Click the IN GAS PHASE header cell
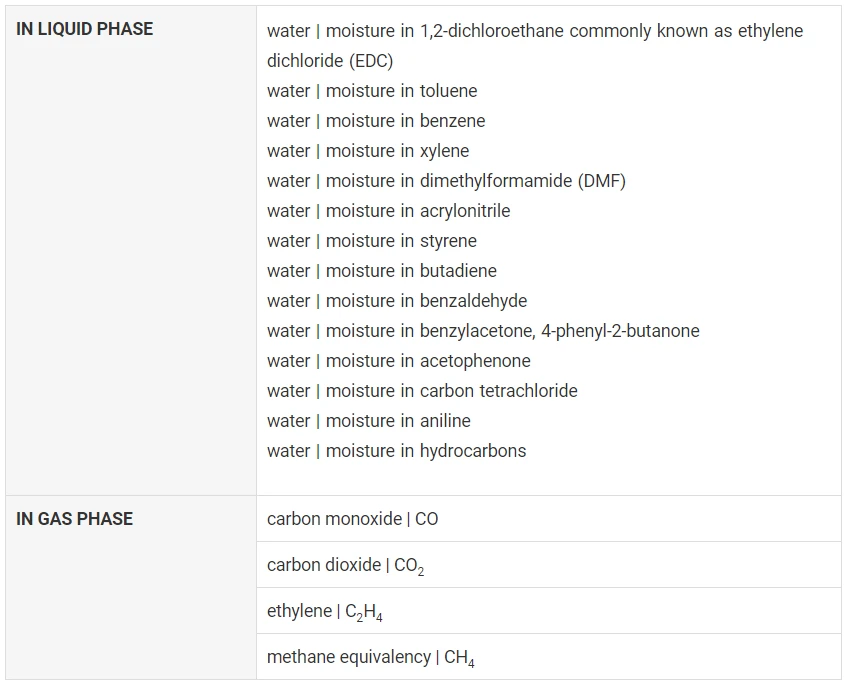Image resolution: width=847 pixels, height=685 pixels. point(131,587)
